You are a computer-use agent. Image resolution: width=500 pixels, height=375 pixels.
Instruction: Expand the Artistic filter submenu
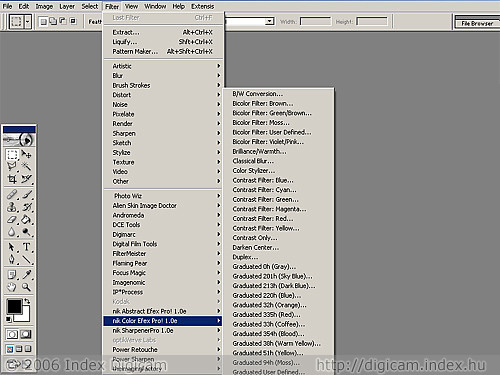tap(163, 66)
